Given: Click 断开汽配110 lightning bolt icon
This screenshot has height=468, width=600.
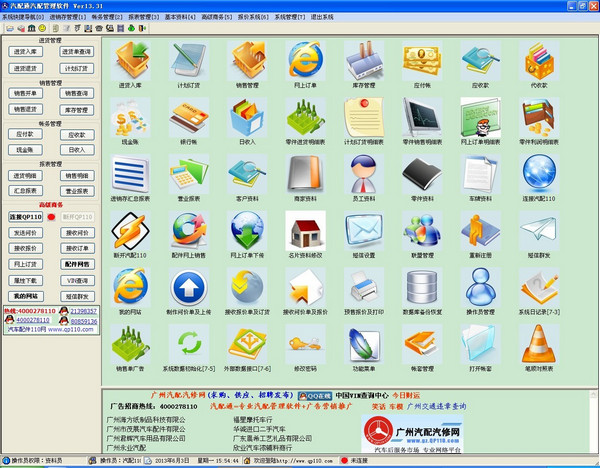Looking at the screenshot, I should pyautogui.click(x=130, y=231).
